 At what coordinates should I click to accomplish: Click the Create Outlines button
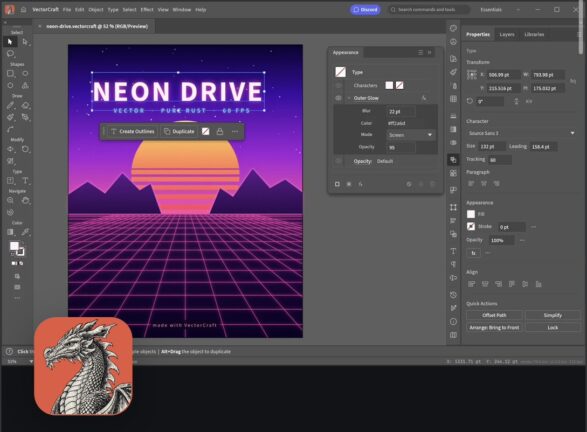pos(133,131)
